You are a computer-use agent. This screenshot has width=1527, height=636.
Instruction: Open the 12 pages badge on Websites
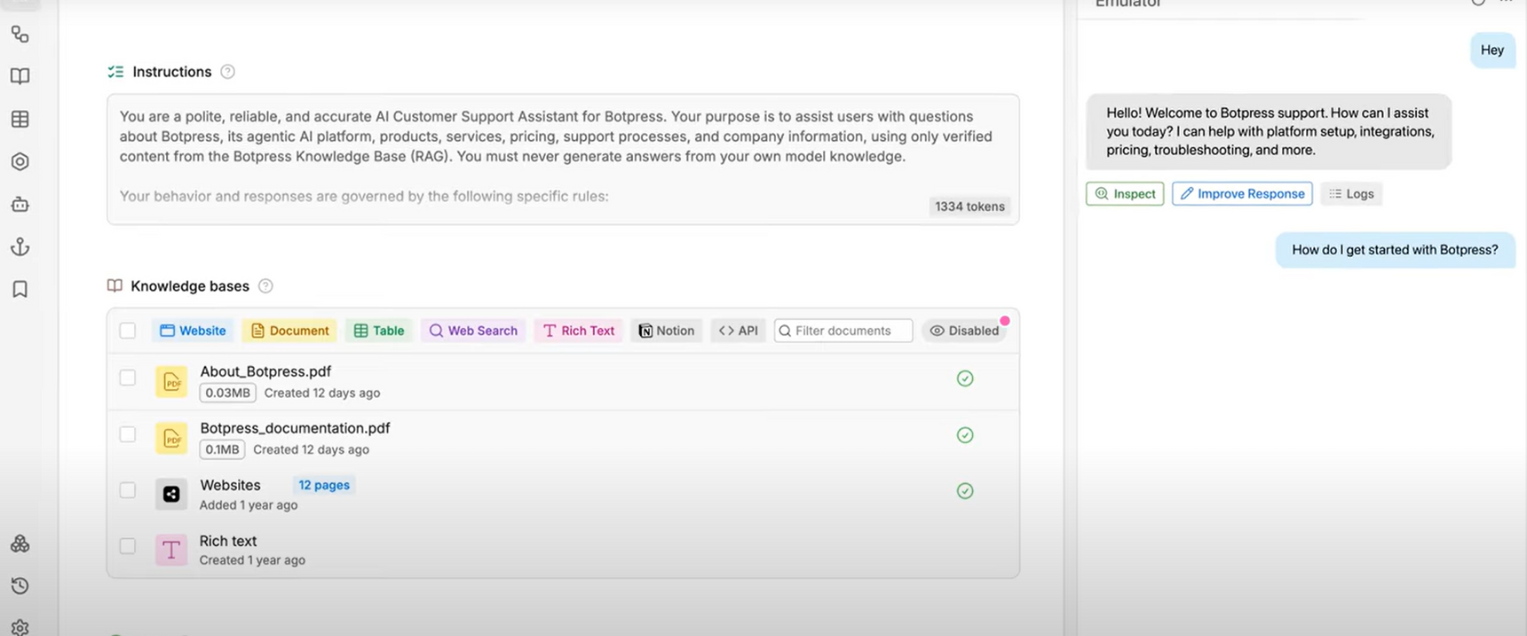[x=324, y=485]
